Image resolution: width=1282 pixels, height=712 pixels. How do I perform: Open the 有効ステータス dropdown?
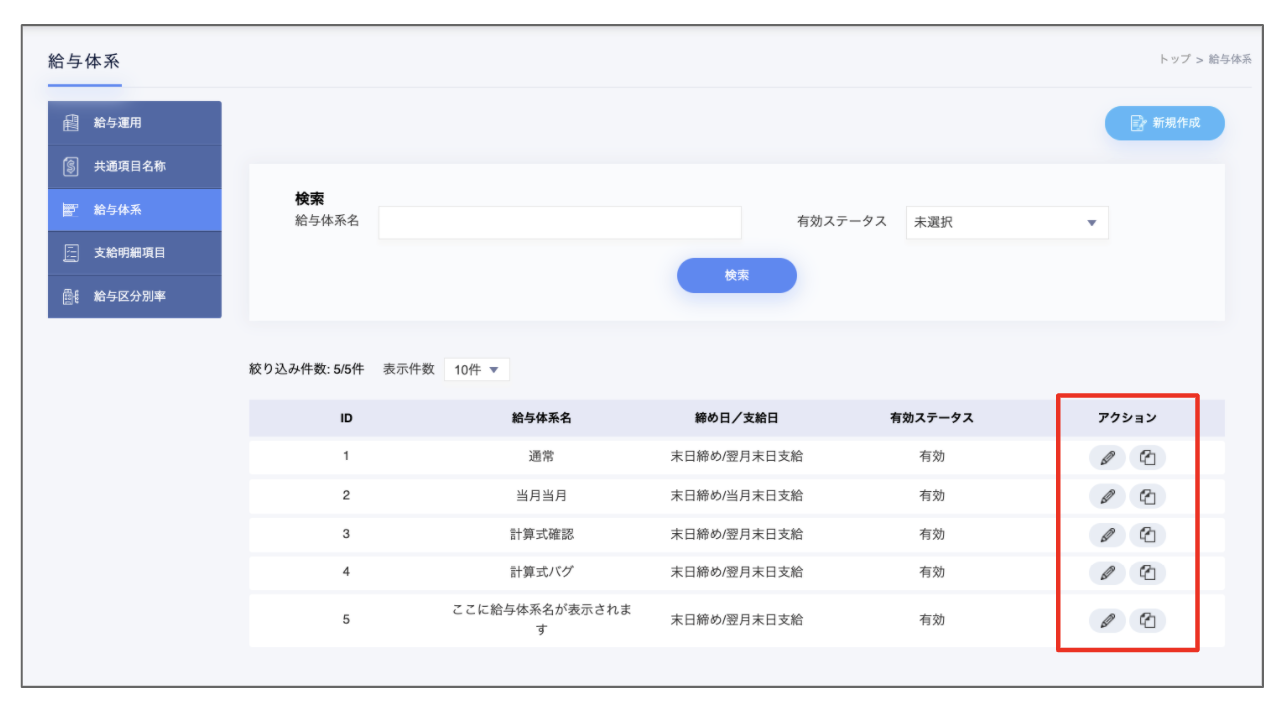1006,223
